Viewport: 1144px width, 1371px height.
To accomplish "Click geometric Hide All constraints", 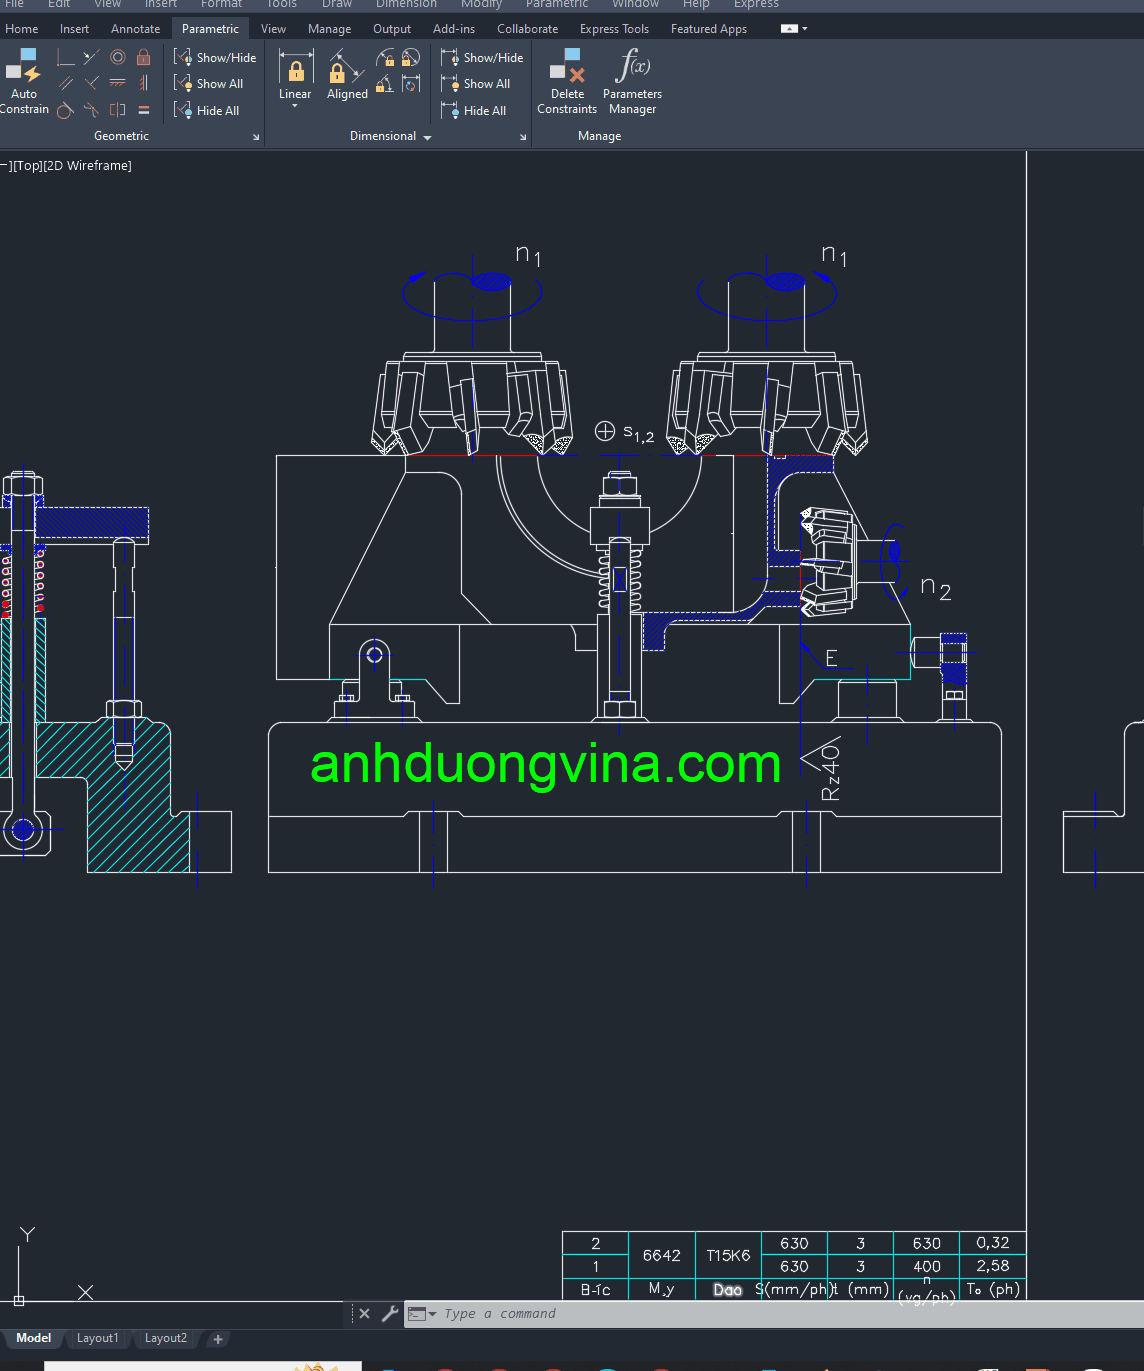I will (x=207, y=111).
